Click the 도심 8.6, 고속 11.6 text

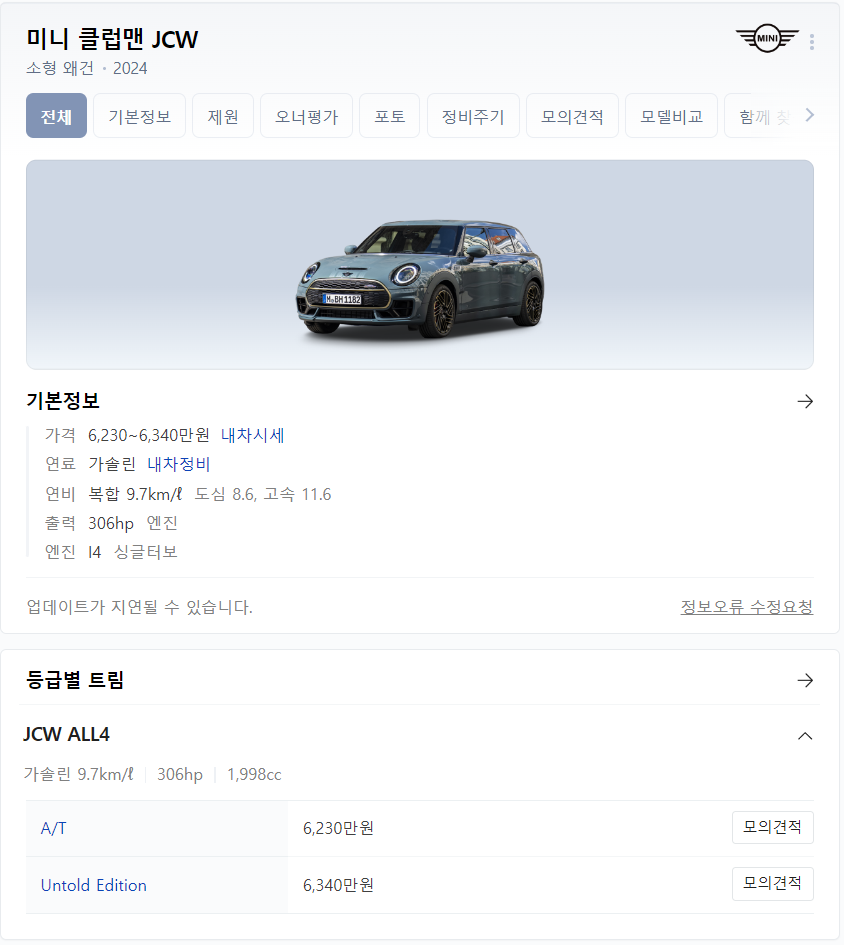[262, 494]
